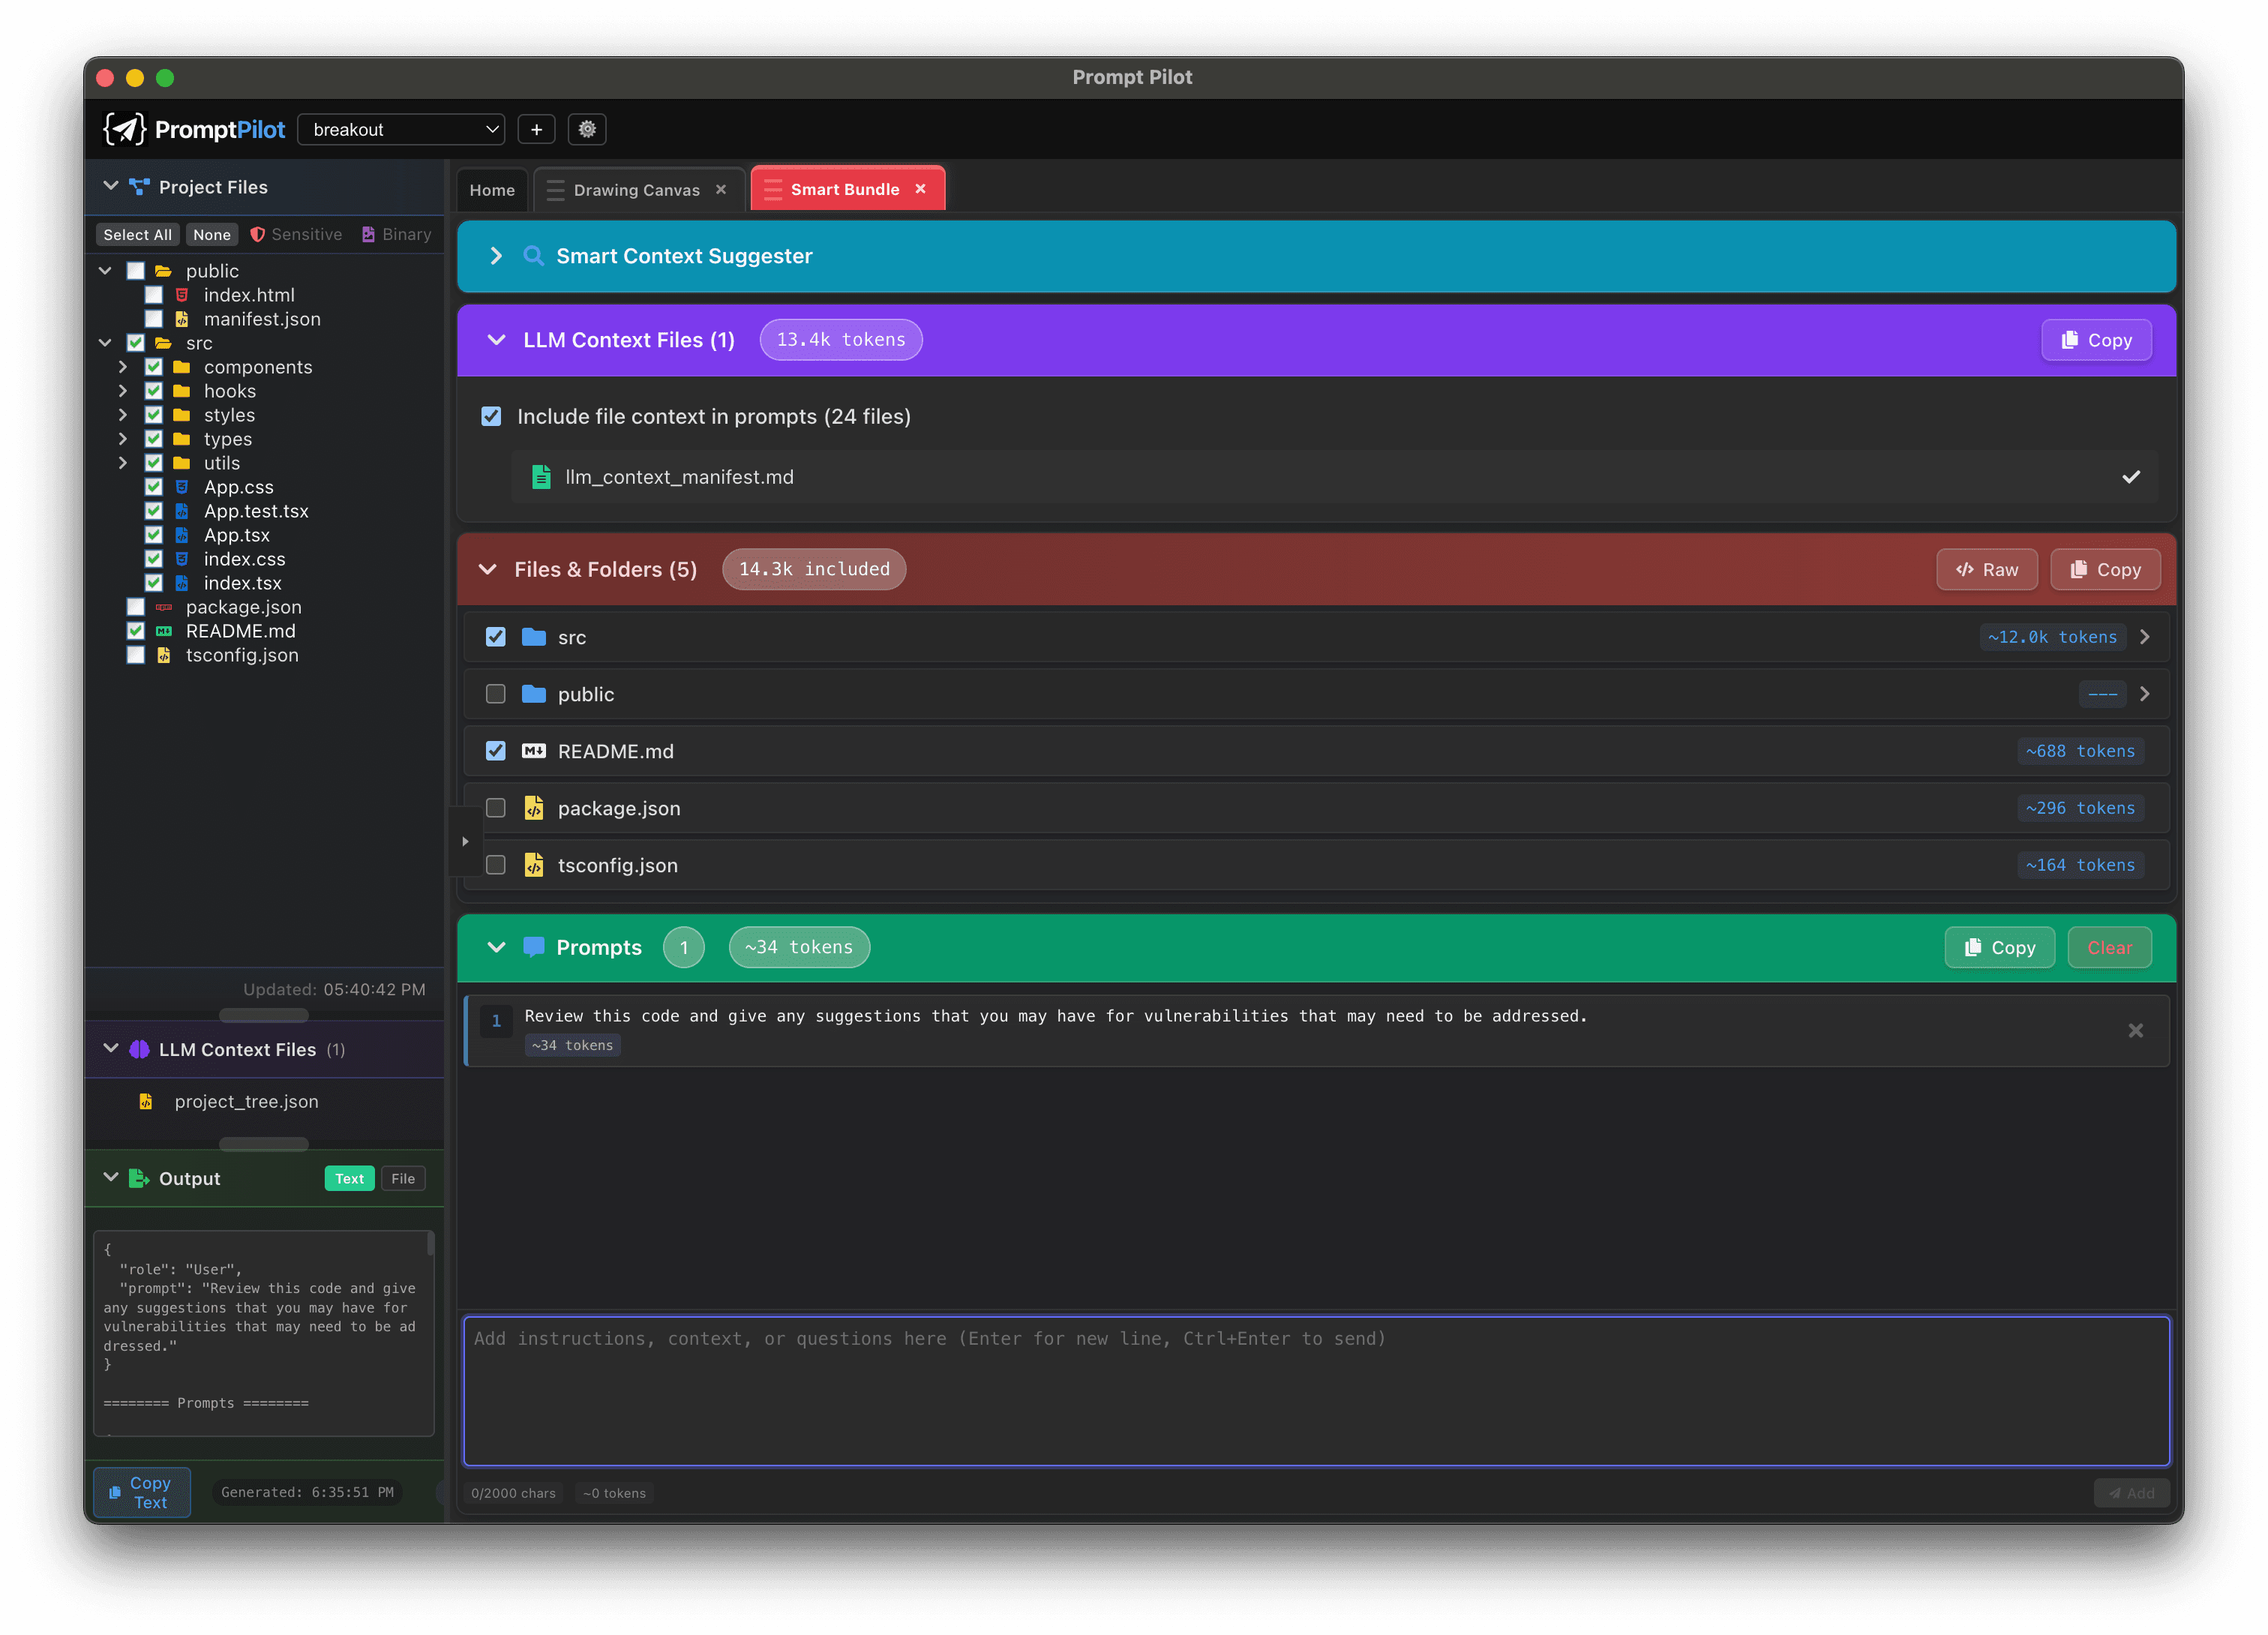
Task: Click the public folder icon in Files & Folders
Action: click(x=534, y=694)
